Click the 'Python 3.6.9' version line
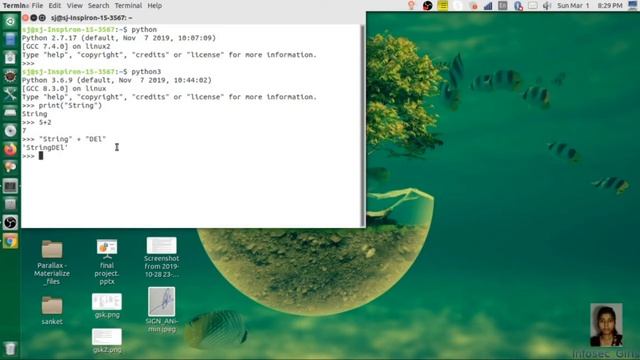 117,80
